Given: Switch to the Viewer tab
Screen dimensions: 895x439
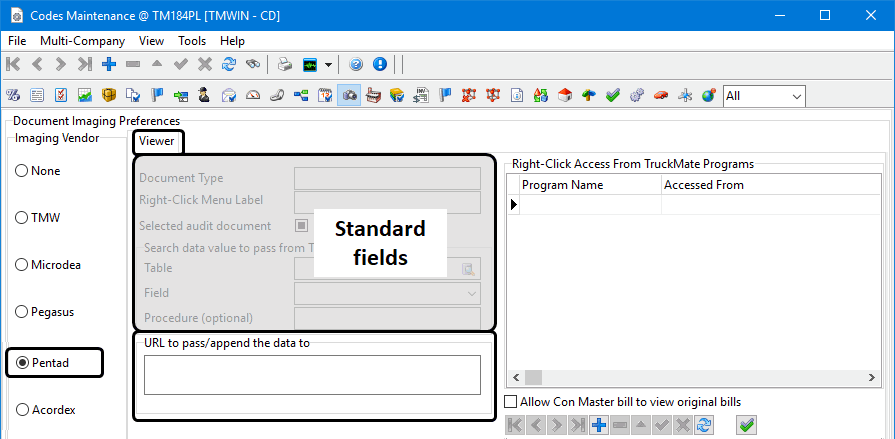Looking at the screenshot, I should coord(156,142).
